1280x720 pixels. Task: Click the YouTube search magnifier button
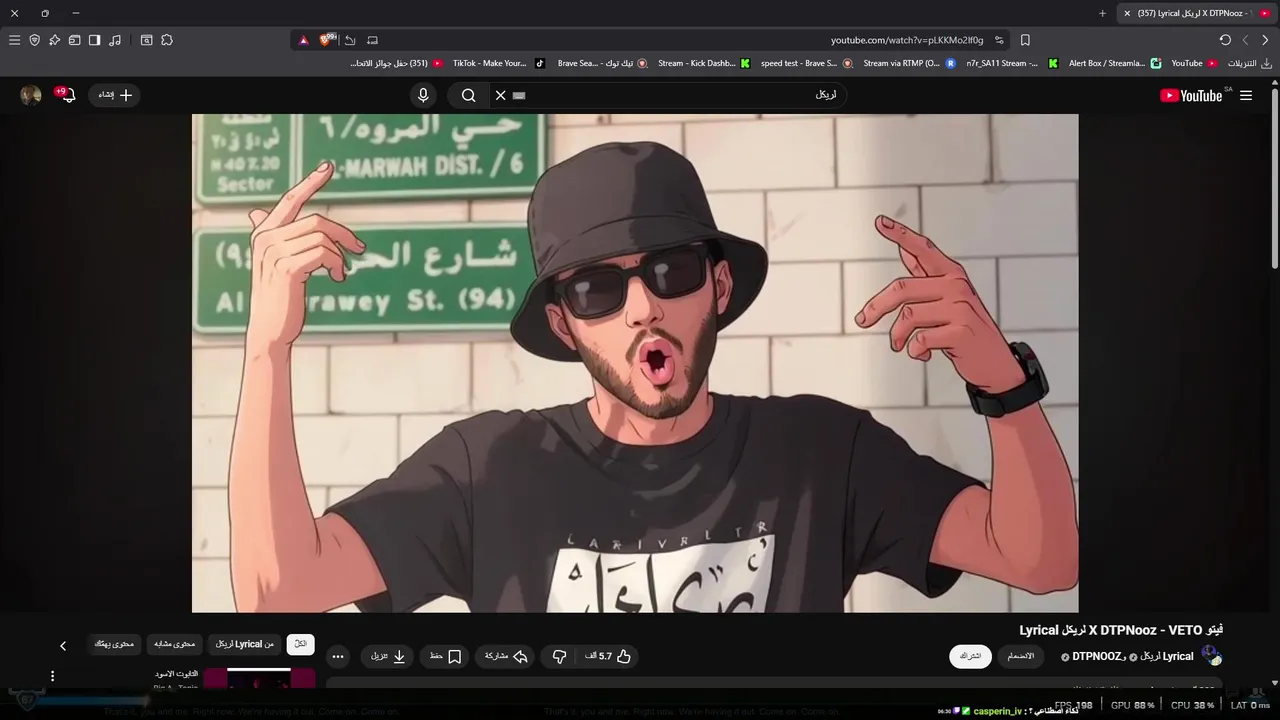point(468,95)
